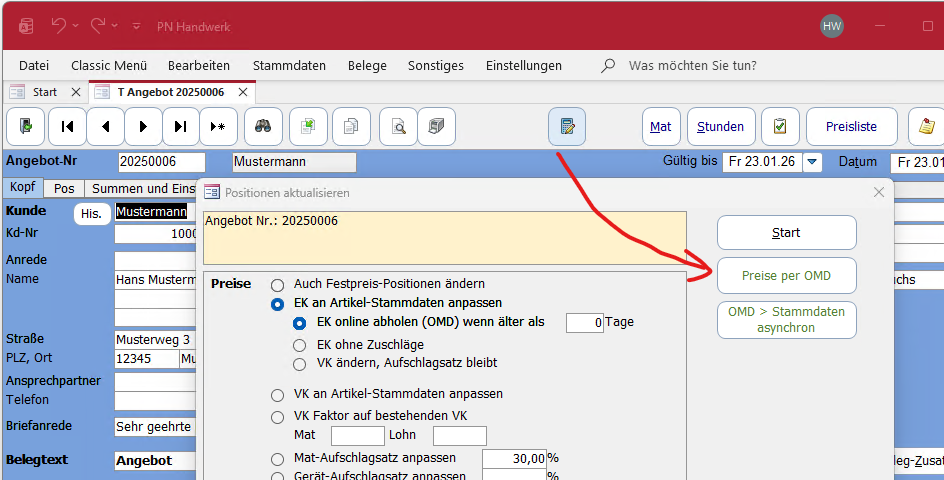944x480 pixels.
Task: Open the Stammdaten menu
Action: (x=289, y=65)
